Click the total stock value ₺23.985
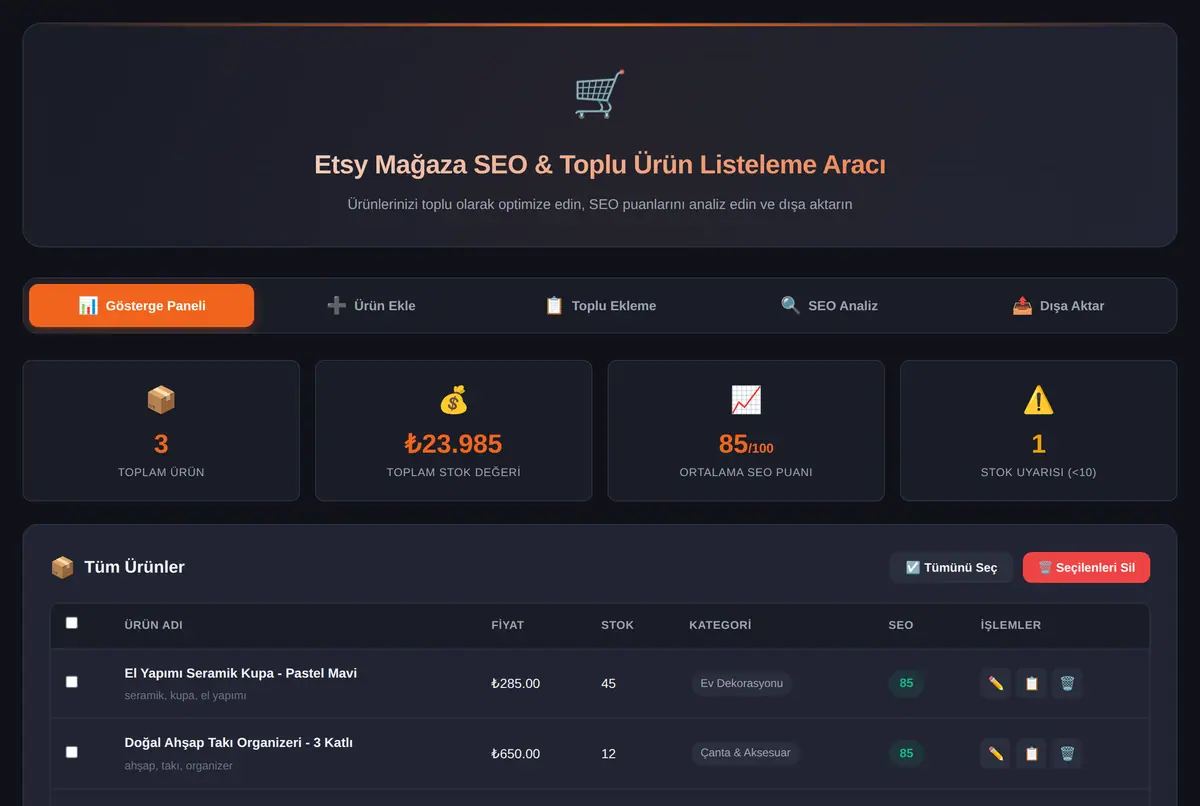The height and width of the screenshot is (806, 1200). pos(453,444)
